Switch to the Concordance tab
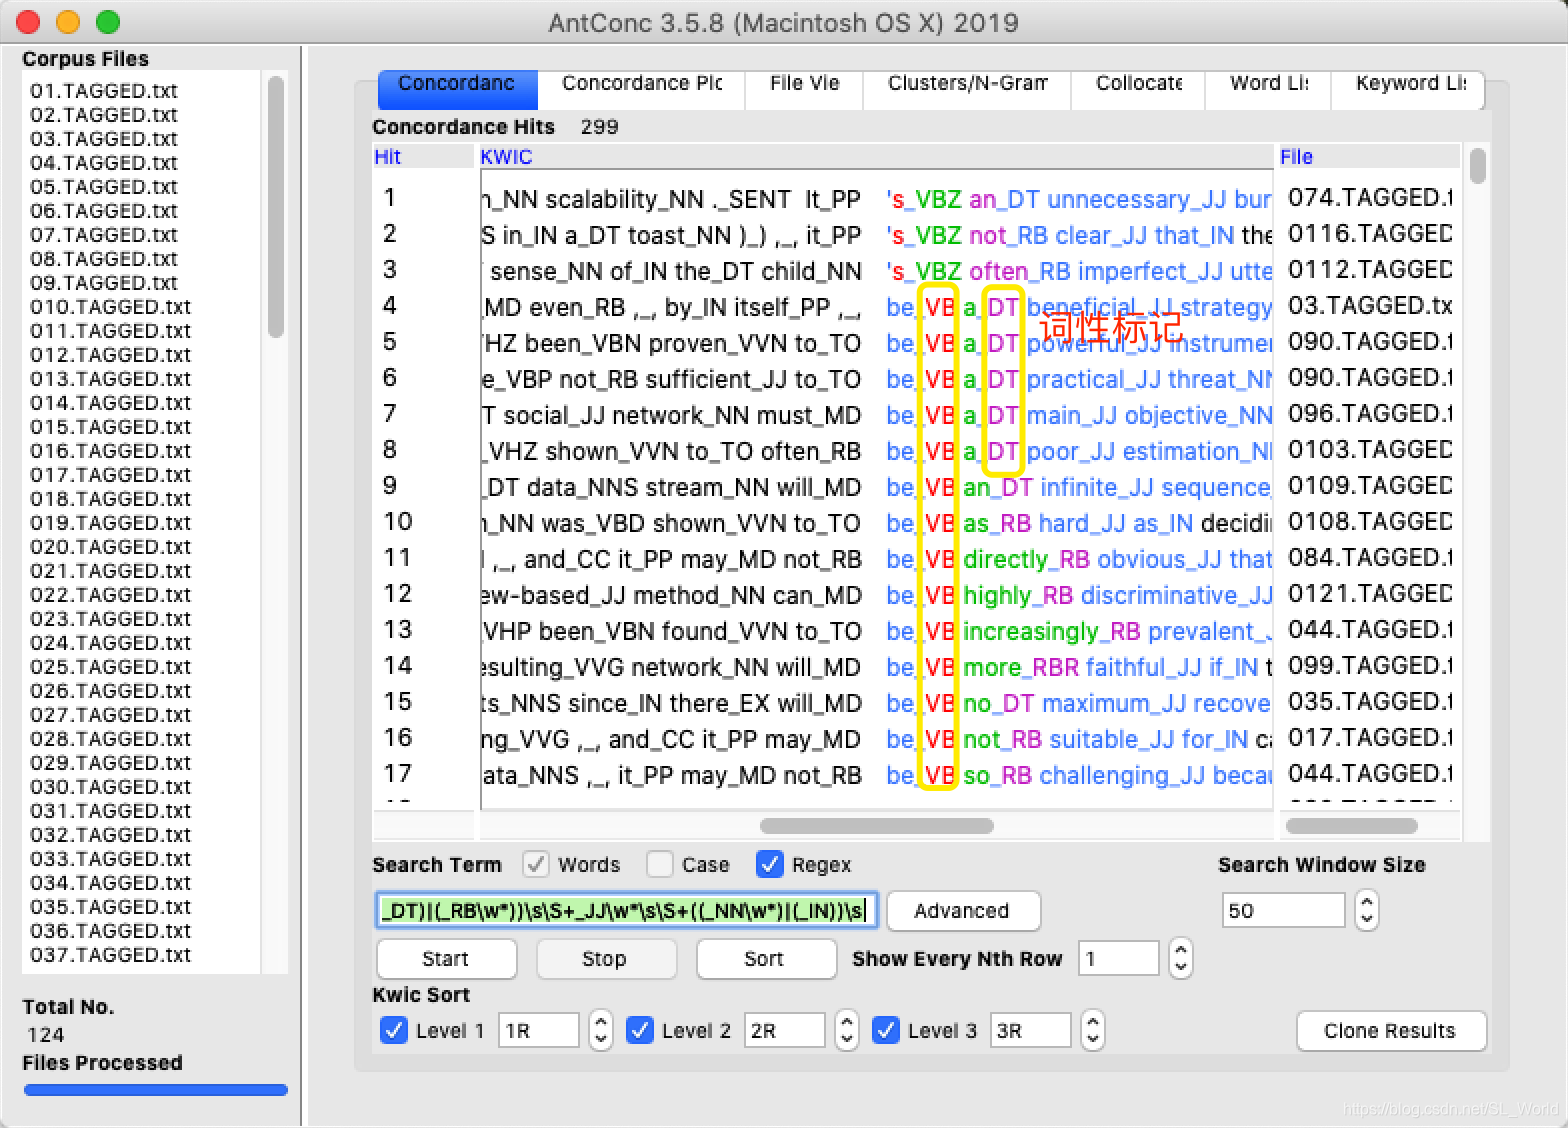 pyautogui.click(x=457, y=88)
